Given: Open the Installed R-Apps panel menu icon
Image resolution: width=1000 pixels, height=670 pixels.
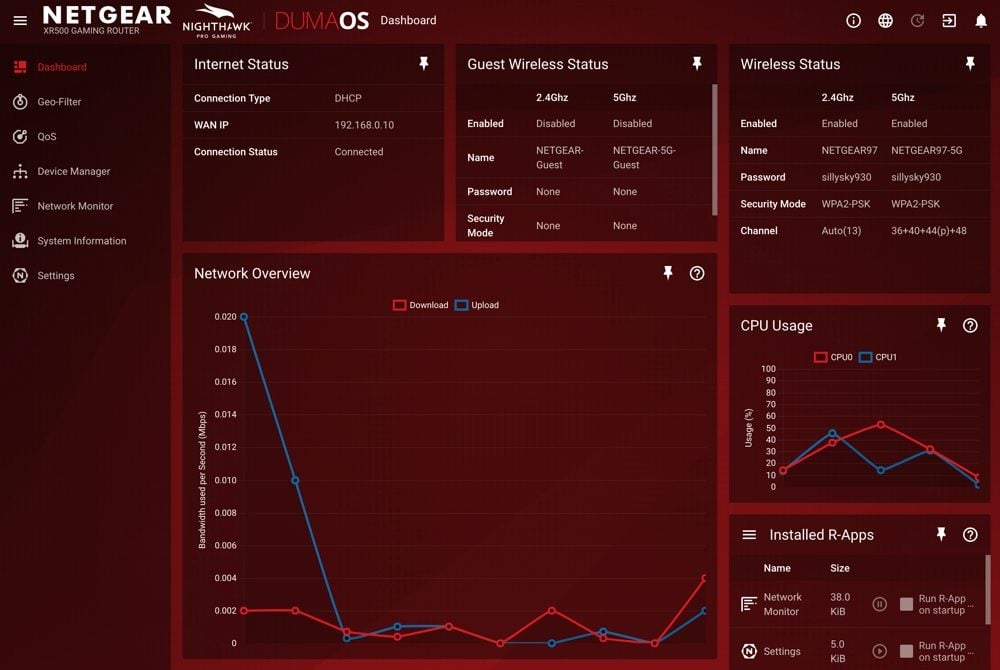Looking at the screenshot, I should (749, 535).
